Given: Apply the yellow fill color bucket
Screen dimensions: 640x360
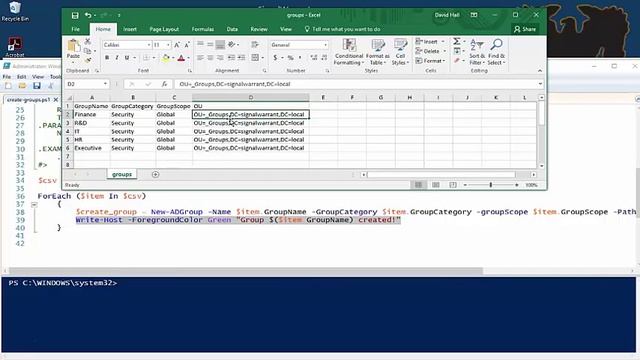Looking at the screenshot, I should point(165,58).
